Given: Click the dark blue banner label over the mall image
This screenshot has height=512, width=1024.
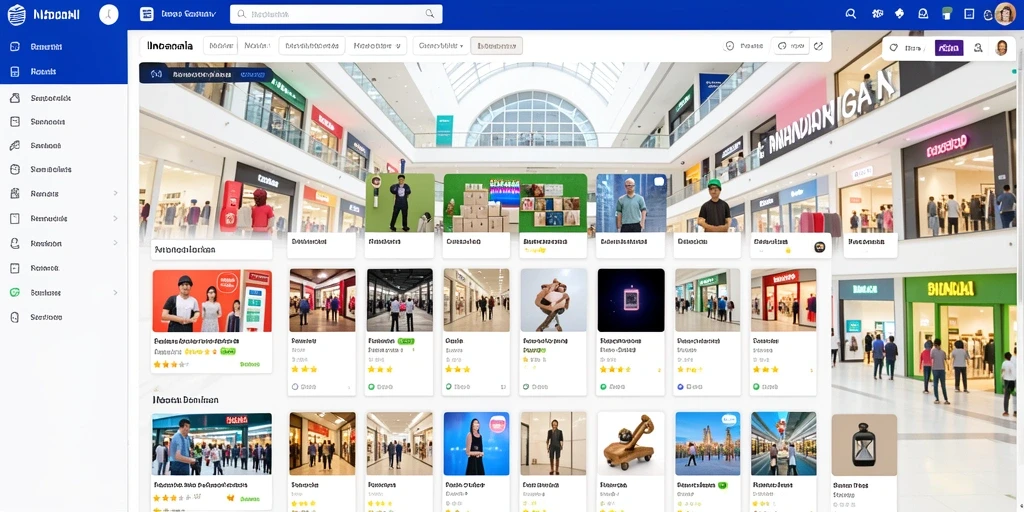Looking at the screenshot, I should pos(205,74).
